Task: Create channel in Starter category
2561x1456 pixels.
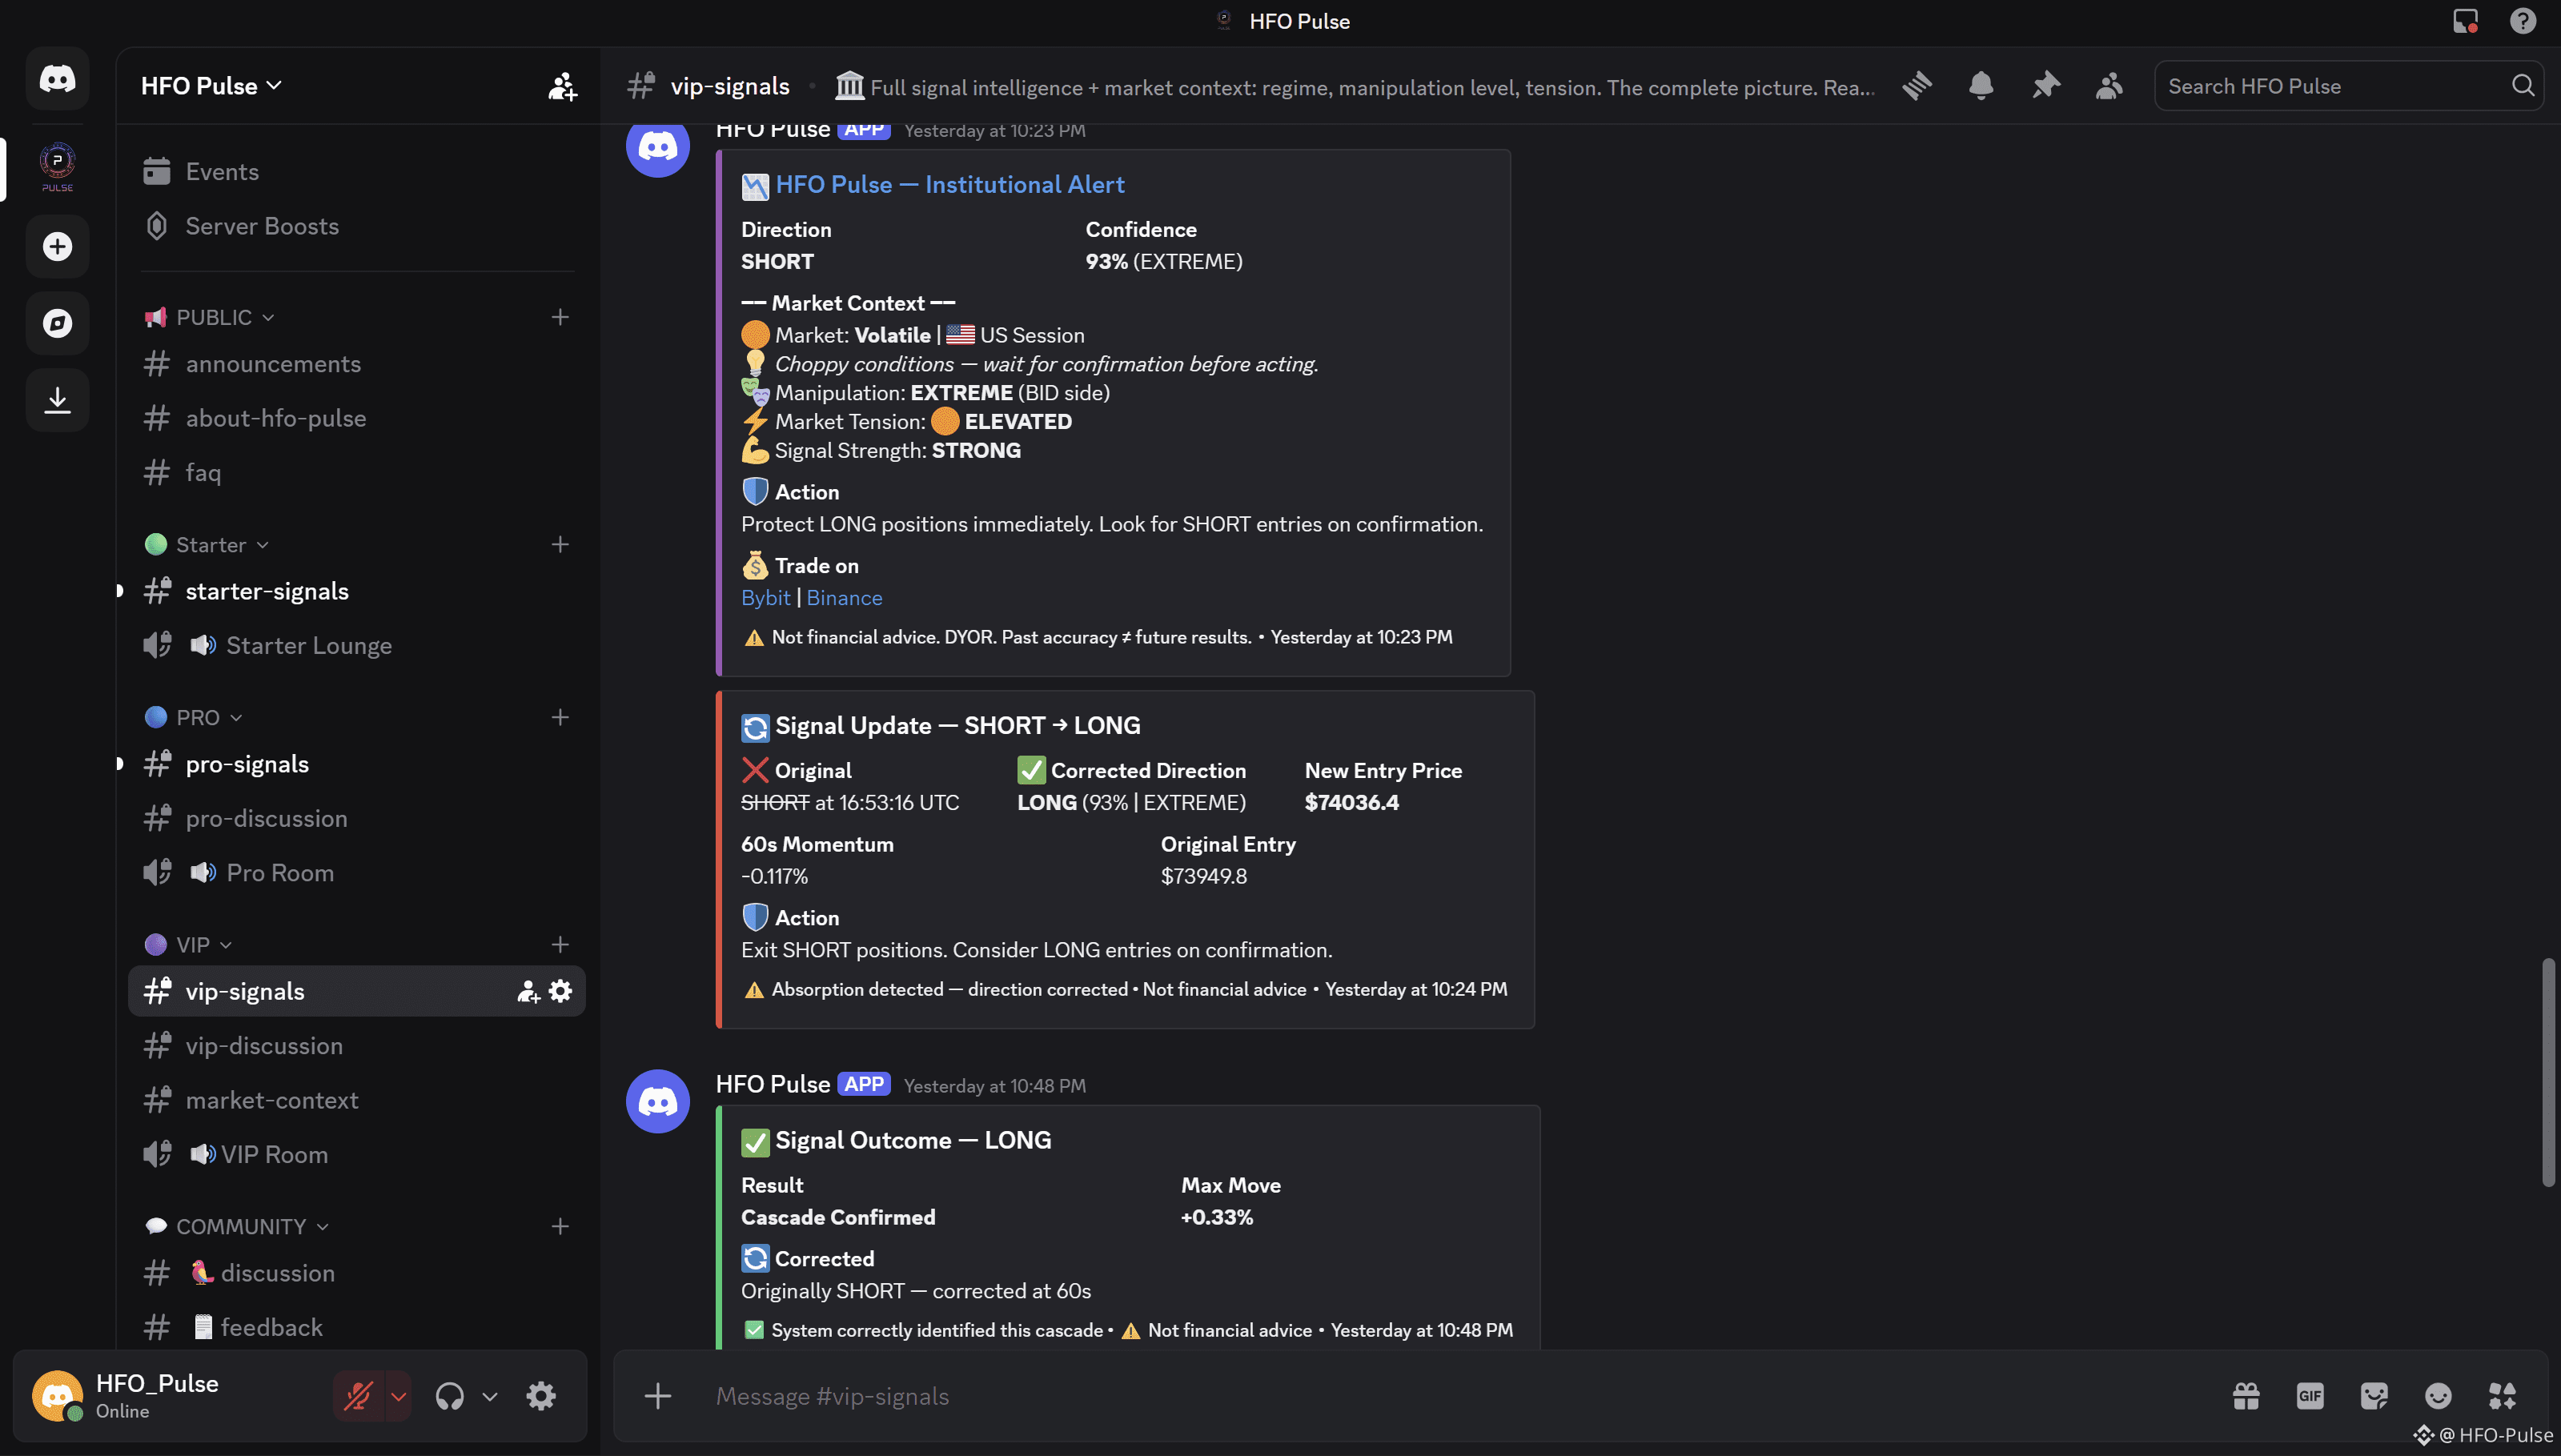Action: [x=560, y=544]
